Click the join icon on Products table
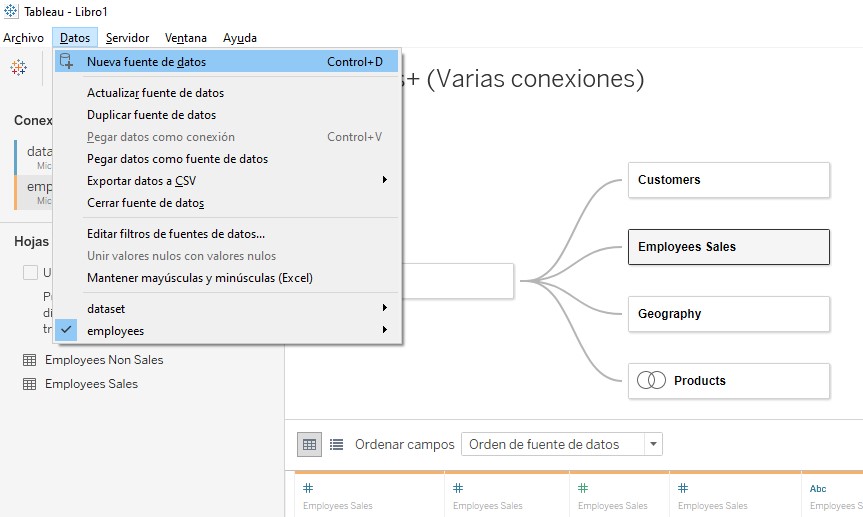The height and width of the screenshot is (517, 863). point(651,380)
